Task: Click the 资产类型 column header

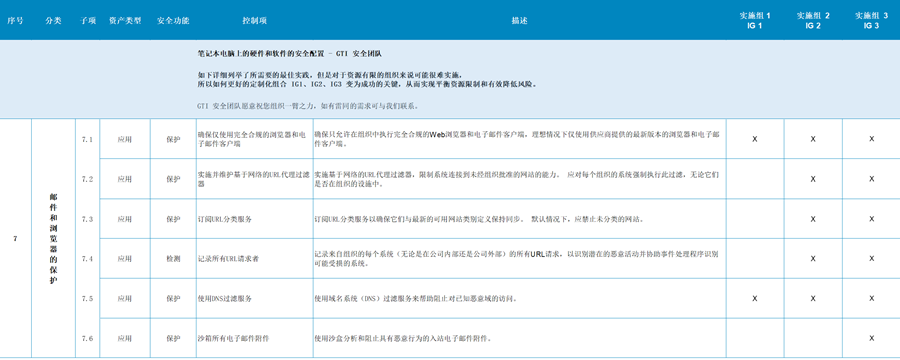Action: [x=125, y=21]
